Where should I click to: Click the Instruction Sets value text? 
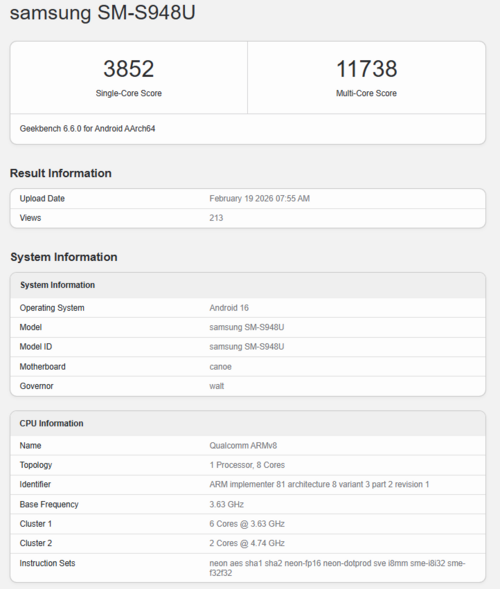[337, 568]
